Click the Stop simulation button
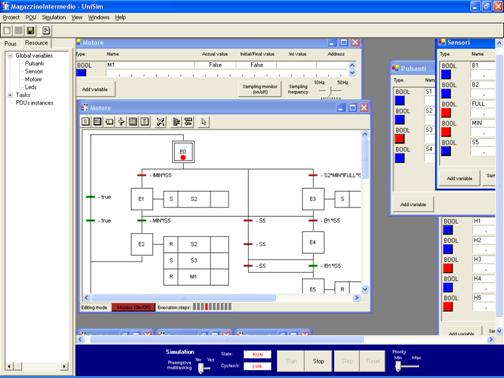The width and height of the screenshot is (504, 378). [x=318, y=361]
